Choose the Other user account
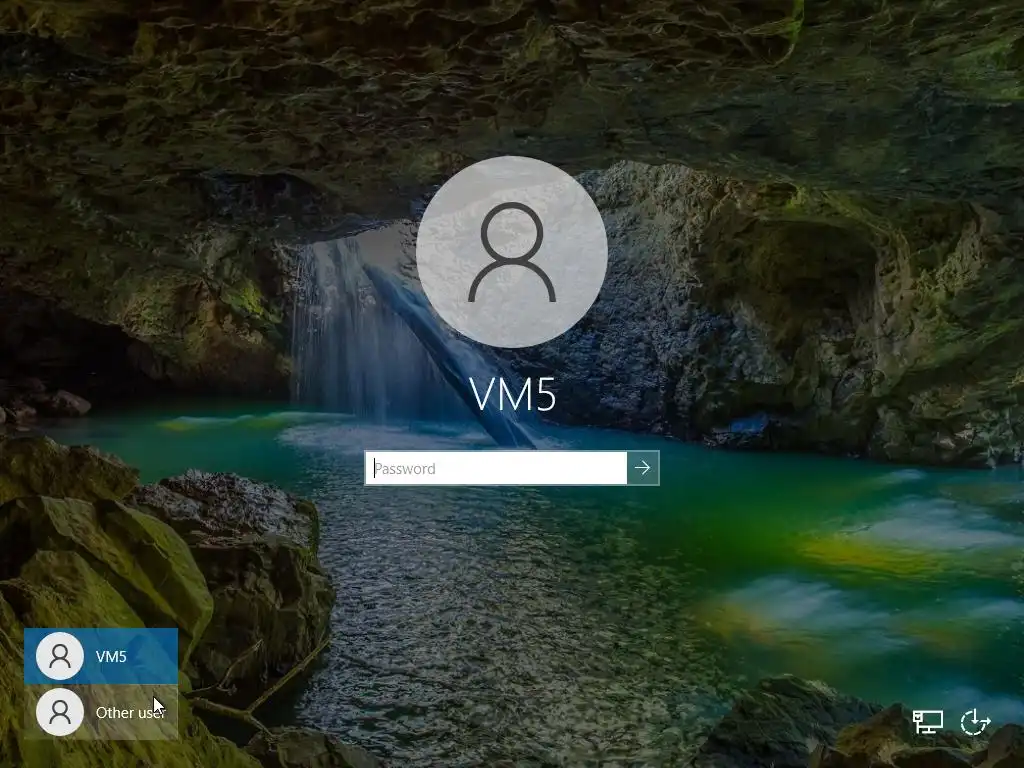Viewport: 1024px width, 768px height. click(x=101, y=712)
